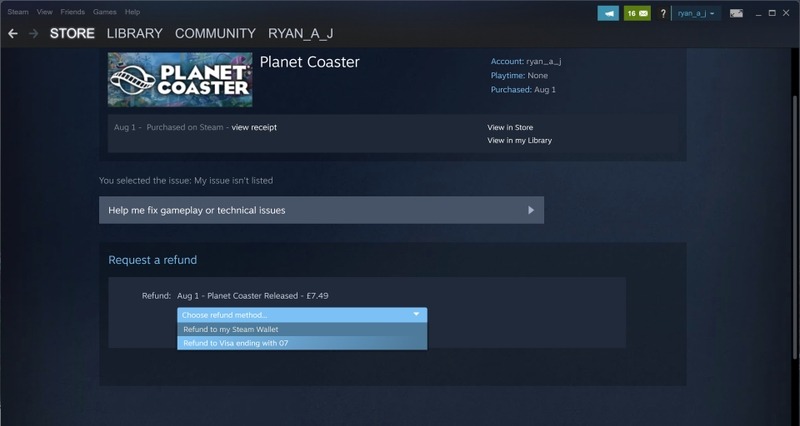Open the Games menu
The image size is (800, 426).
[x=105, y=12]
